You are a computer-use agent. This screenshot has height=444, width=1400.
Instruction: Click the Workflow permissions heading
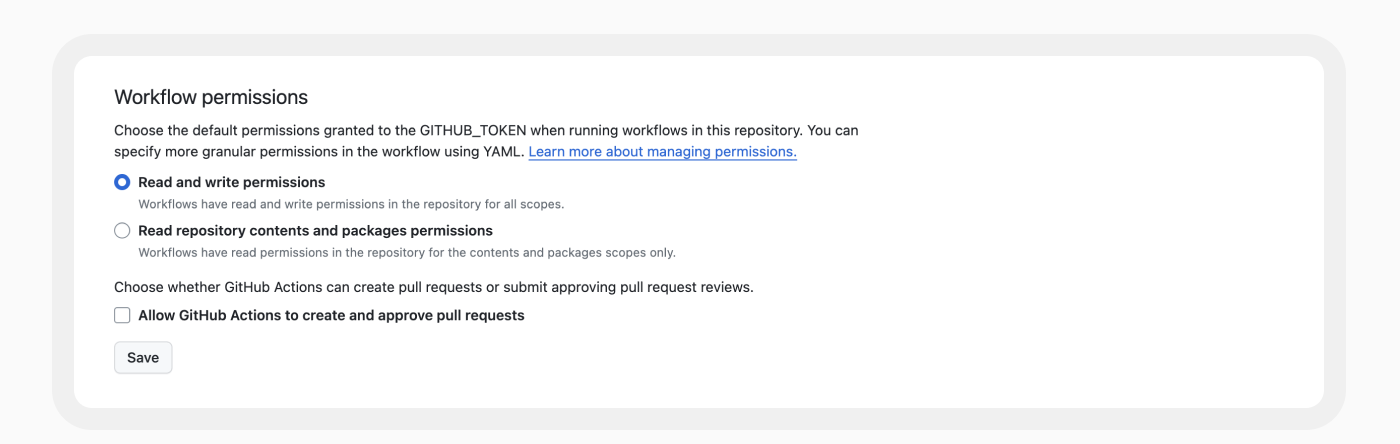click(x=211, y=97)
